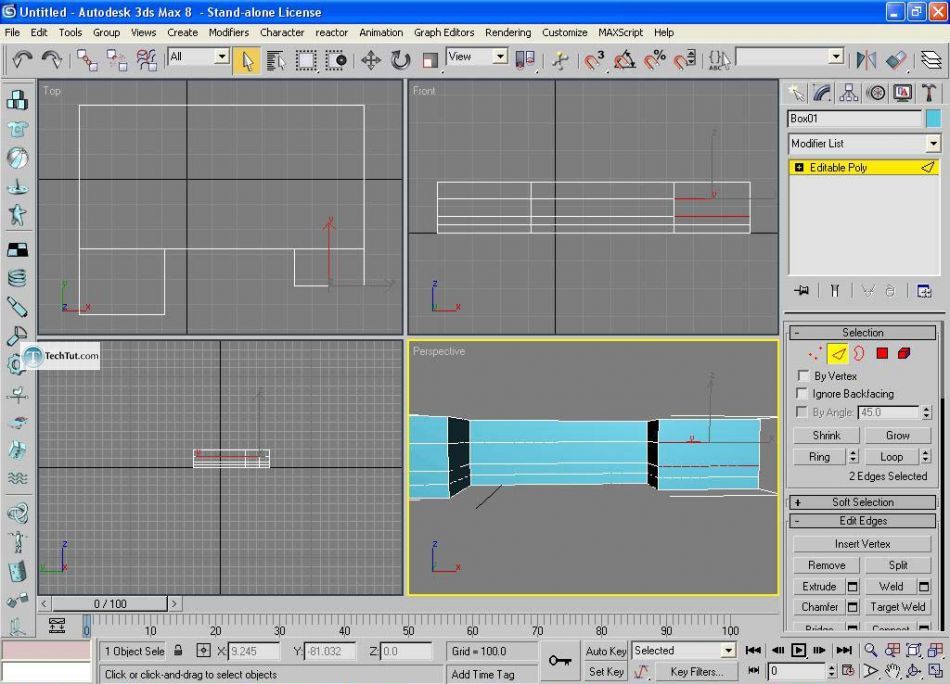Choose the Rectangular Selection Region tool
Screen dimensions: 950x684
click(306, 61)
